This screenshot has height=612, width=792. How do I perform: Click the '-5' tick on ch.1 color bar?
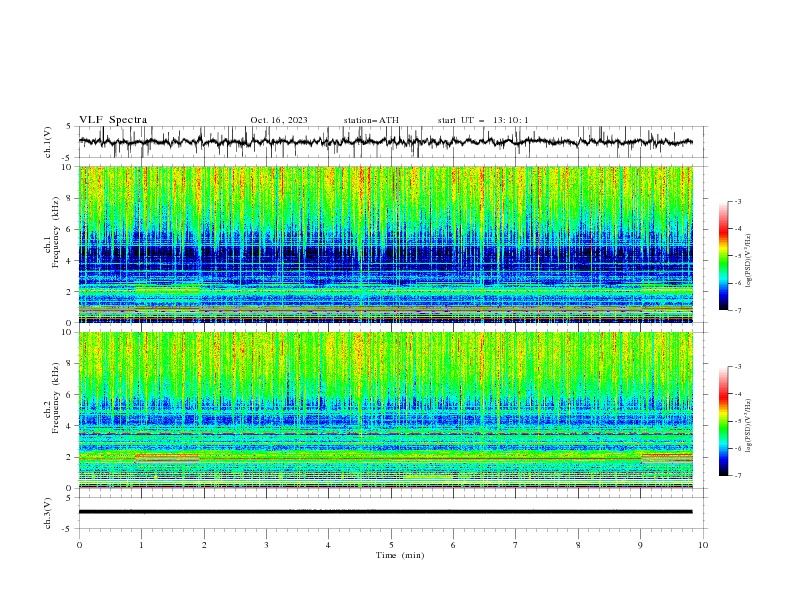tap(738, 256)
